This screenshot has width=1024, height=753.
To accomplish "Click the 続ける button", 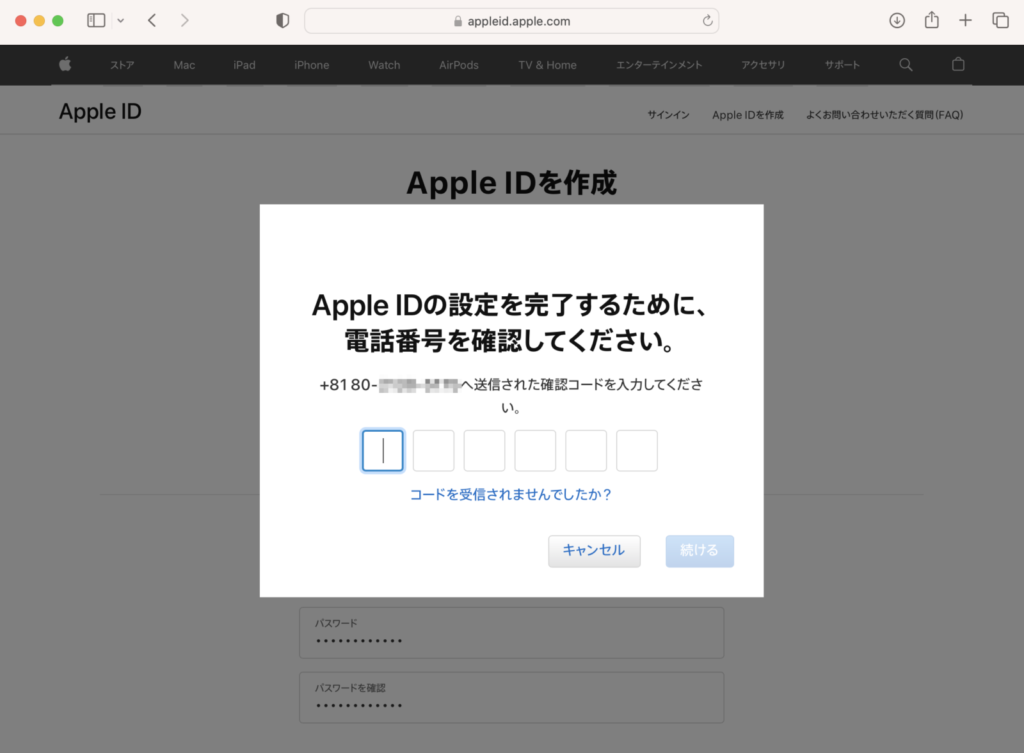I will pos(699,551).
